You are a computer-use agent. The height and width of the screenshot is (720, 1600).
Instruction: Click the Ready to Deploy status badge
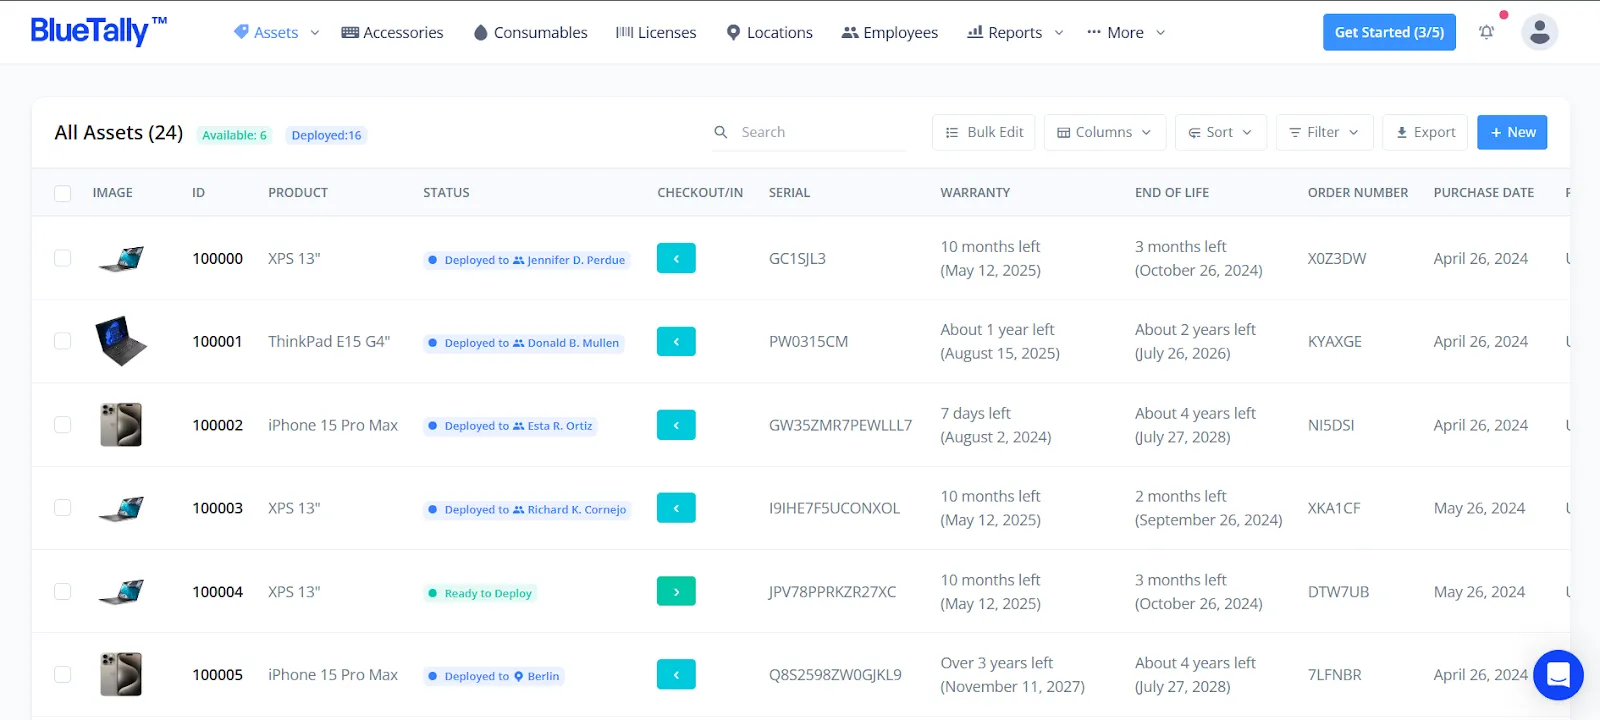[x=480, y=593]
